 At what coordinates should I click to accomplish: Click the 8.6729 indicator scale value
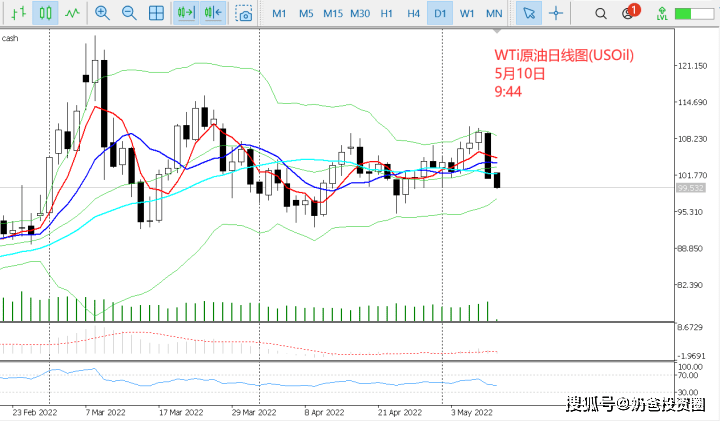click(x=690, y=327)
